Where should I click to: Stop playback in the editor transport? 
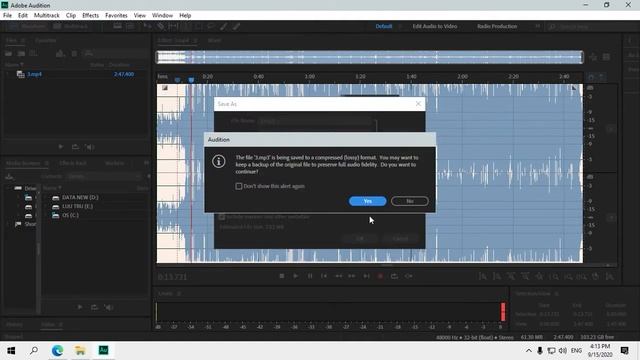pos(282,276)
